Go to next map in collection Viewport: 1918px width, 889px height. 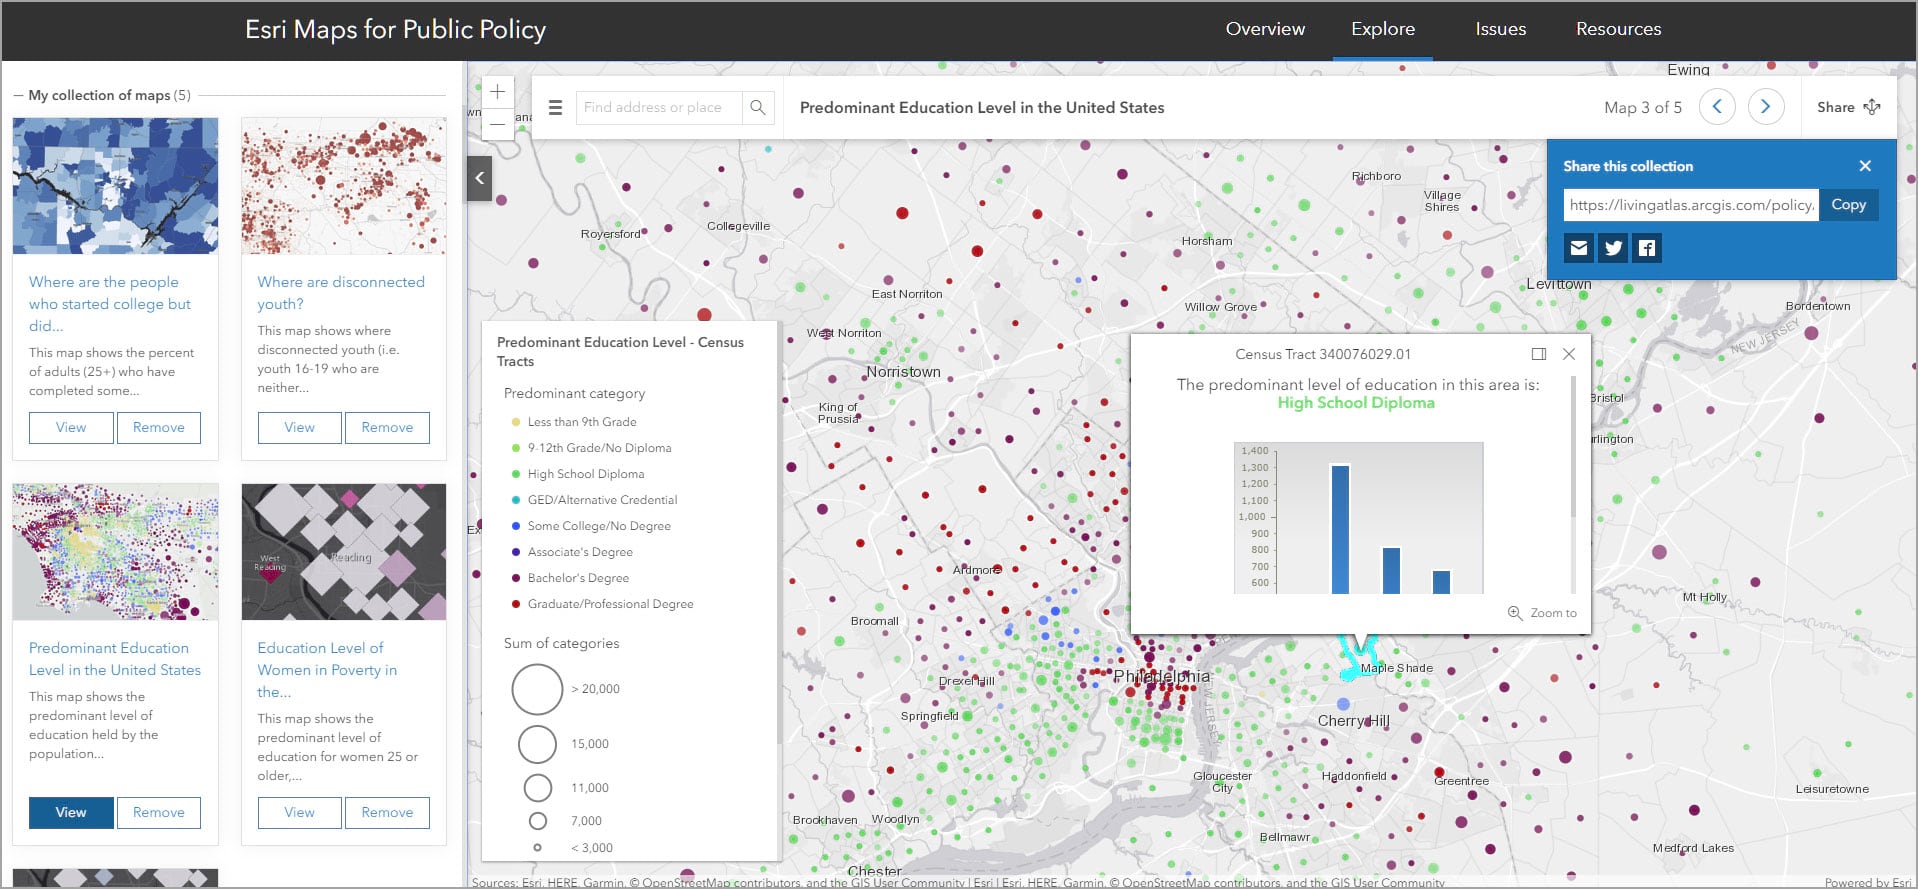[1766, 107]
